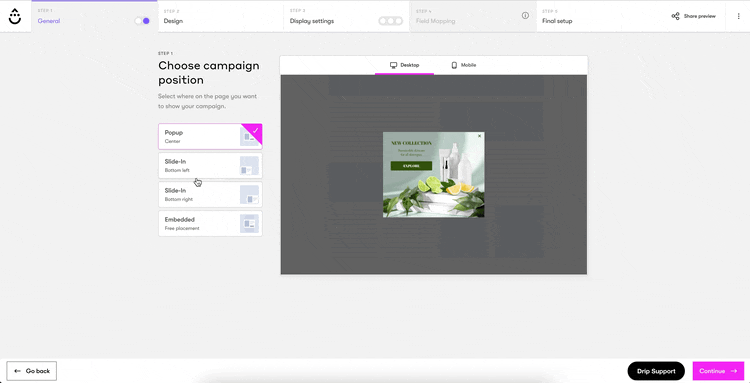Close the preview popup with X

(x=479, y=136)
